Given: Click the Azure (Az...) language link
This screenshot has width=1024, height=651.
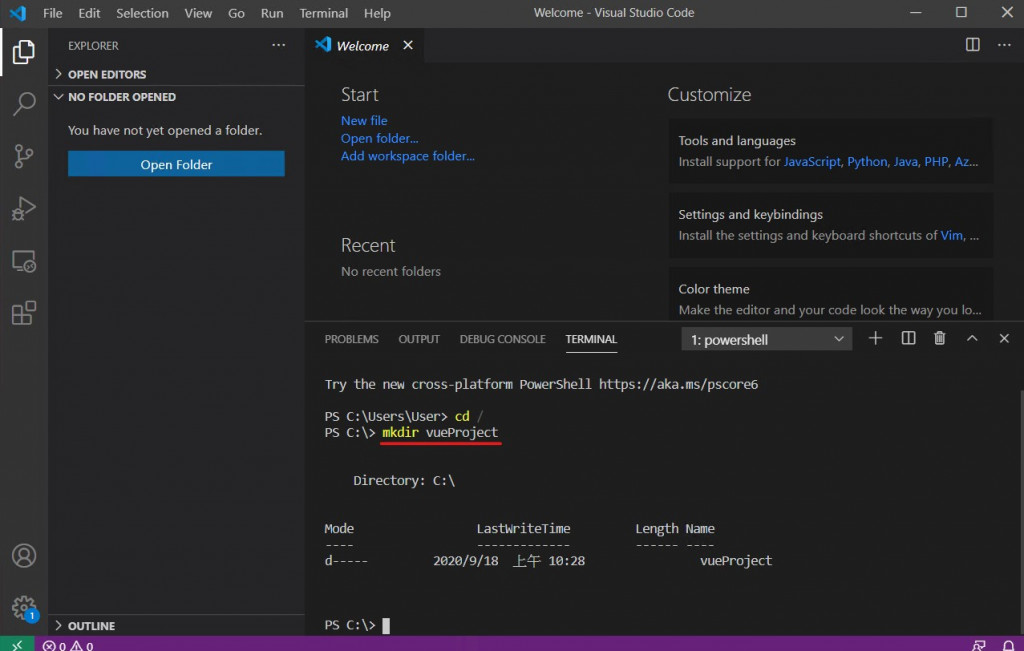Looking at the screenshot, I should point(967,161).
